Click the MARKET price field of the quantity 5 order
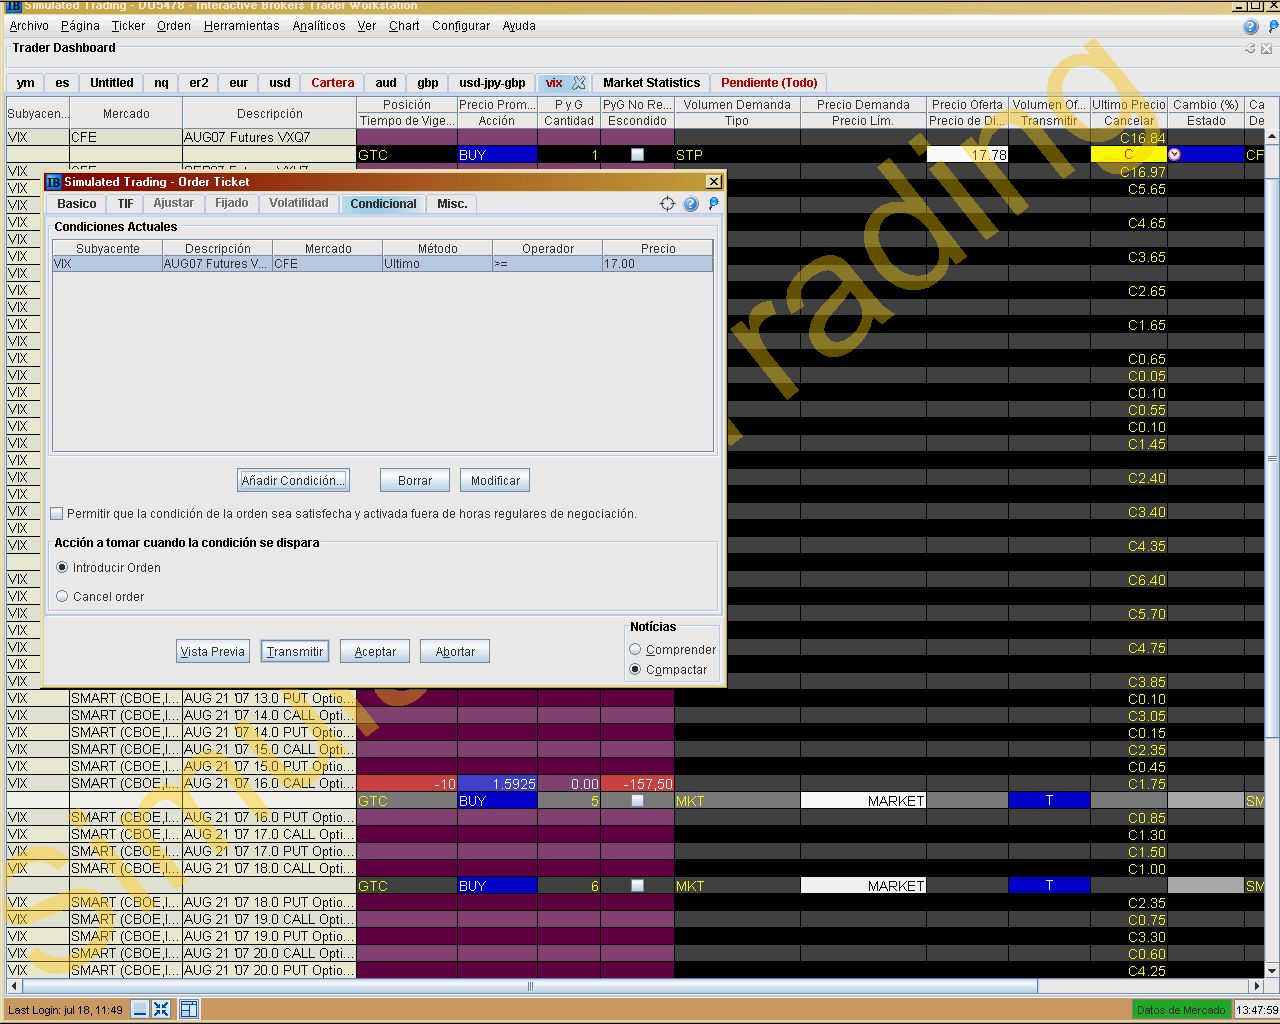The image size is (1280, 1024). 863,801
